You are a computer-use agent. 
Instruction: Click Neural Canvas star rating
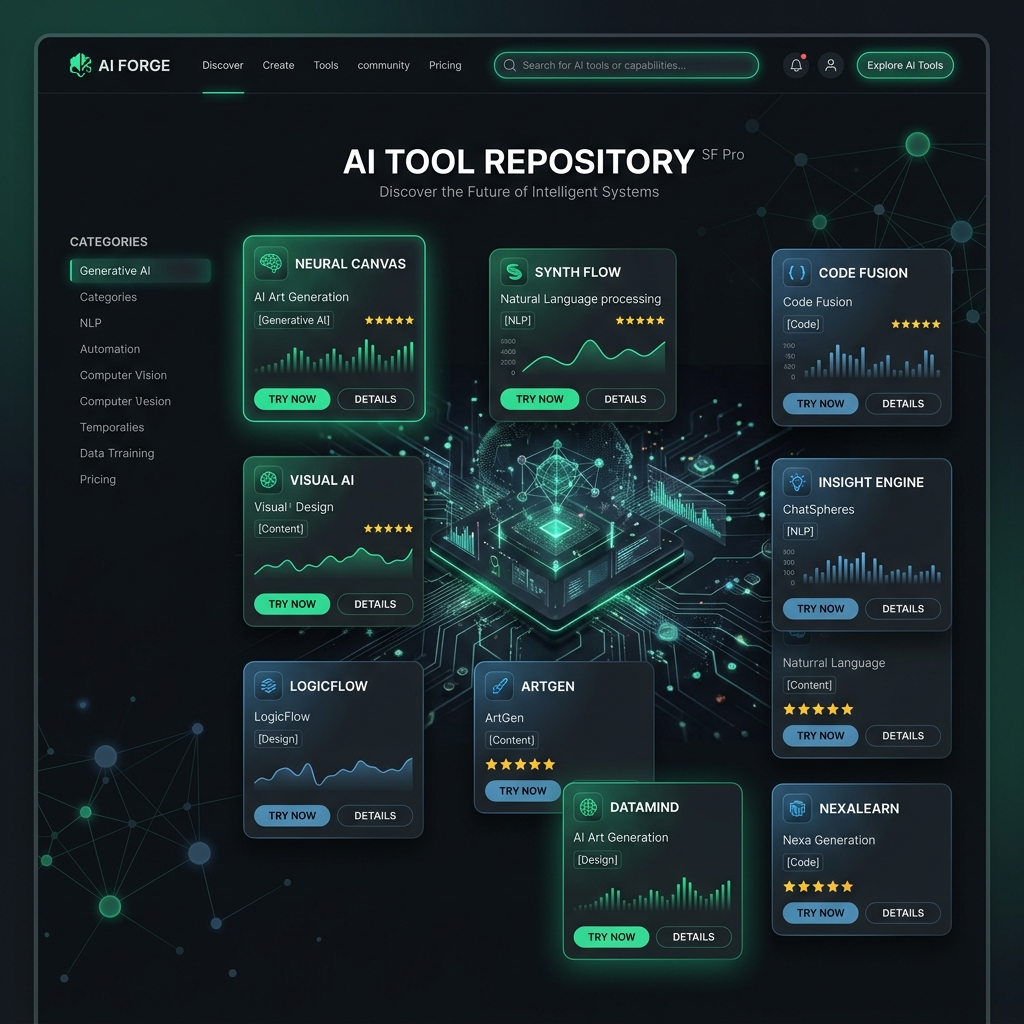389,320
